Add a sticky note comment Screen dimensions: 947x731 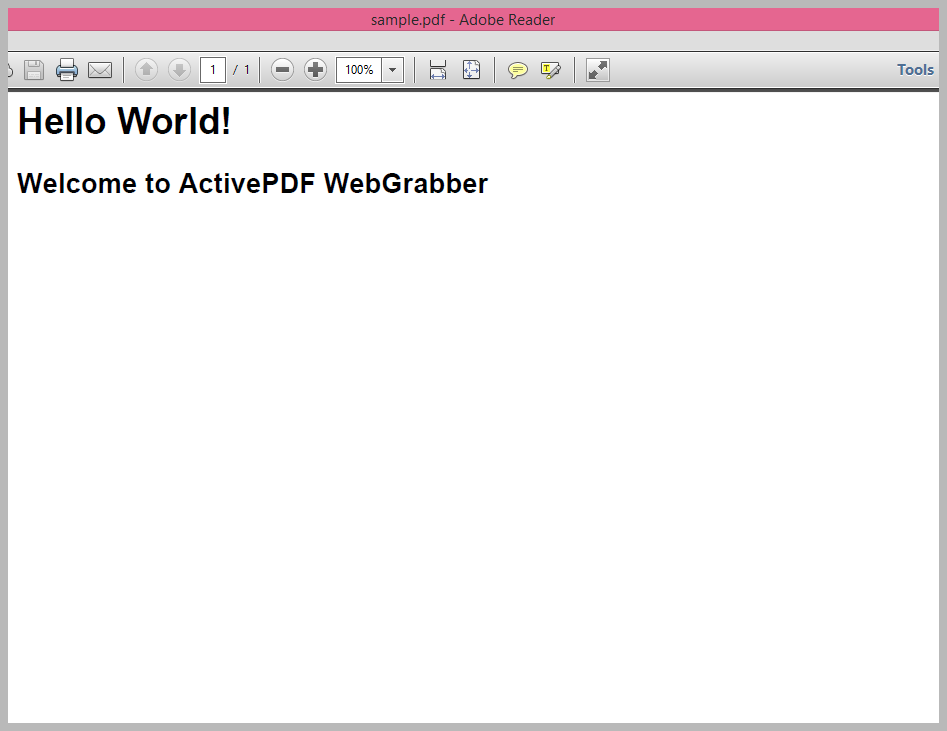pyautogui.click(x=518, y=71)
